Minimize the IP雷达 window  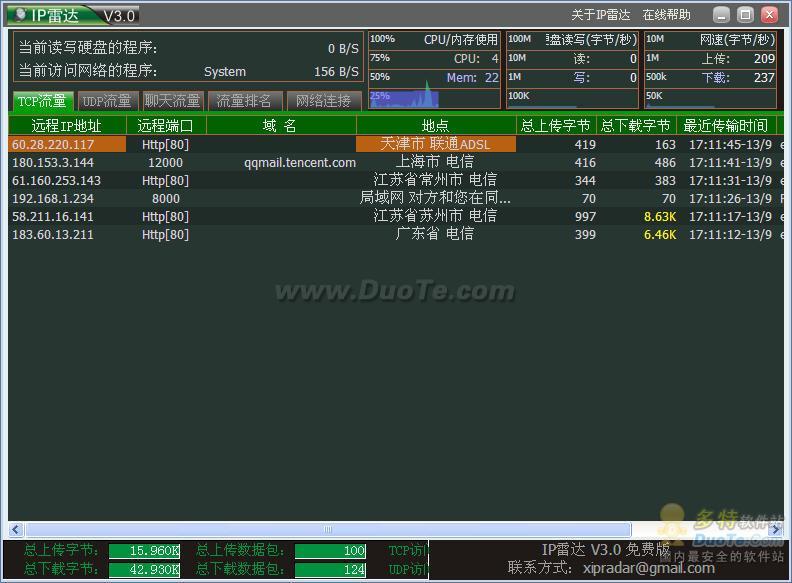[x=721, y=15]
